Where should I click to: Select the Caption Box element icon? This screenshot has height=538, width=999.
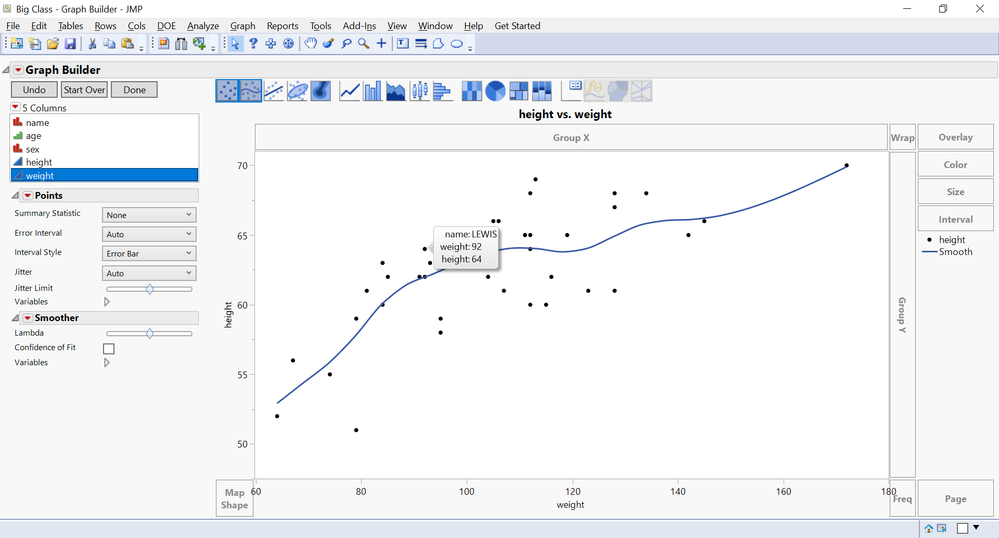click(x=571, y=91)
